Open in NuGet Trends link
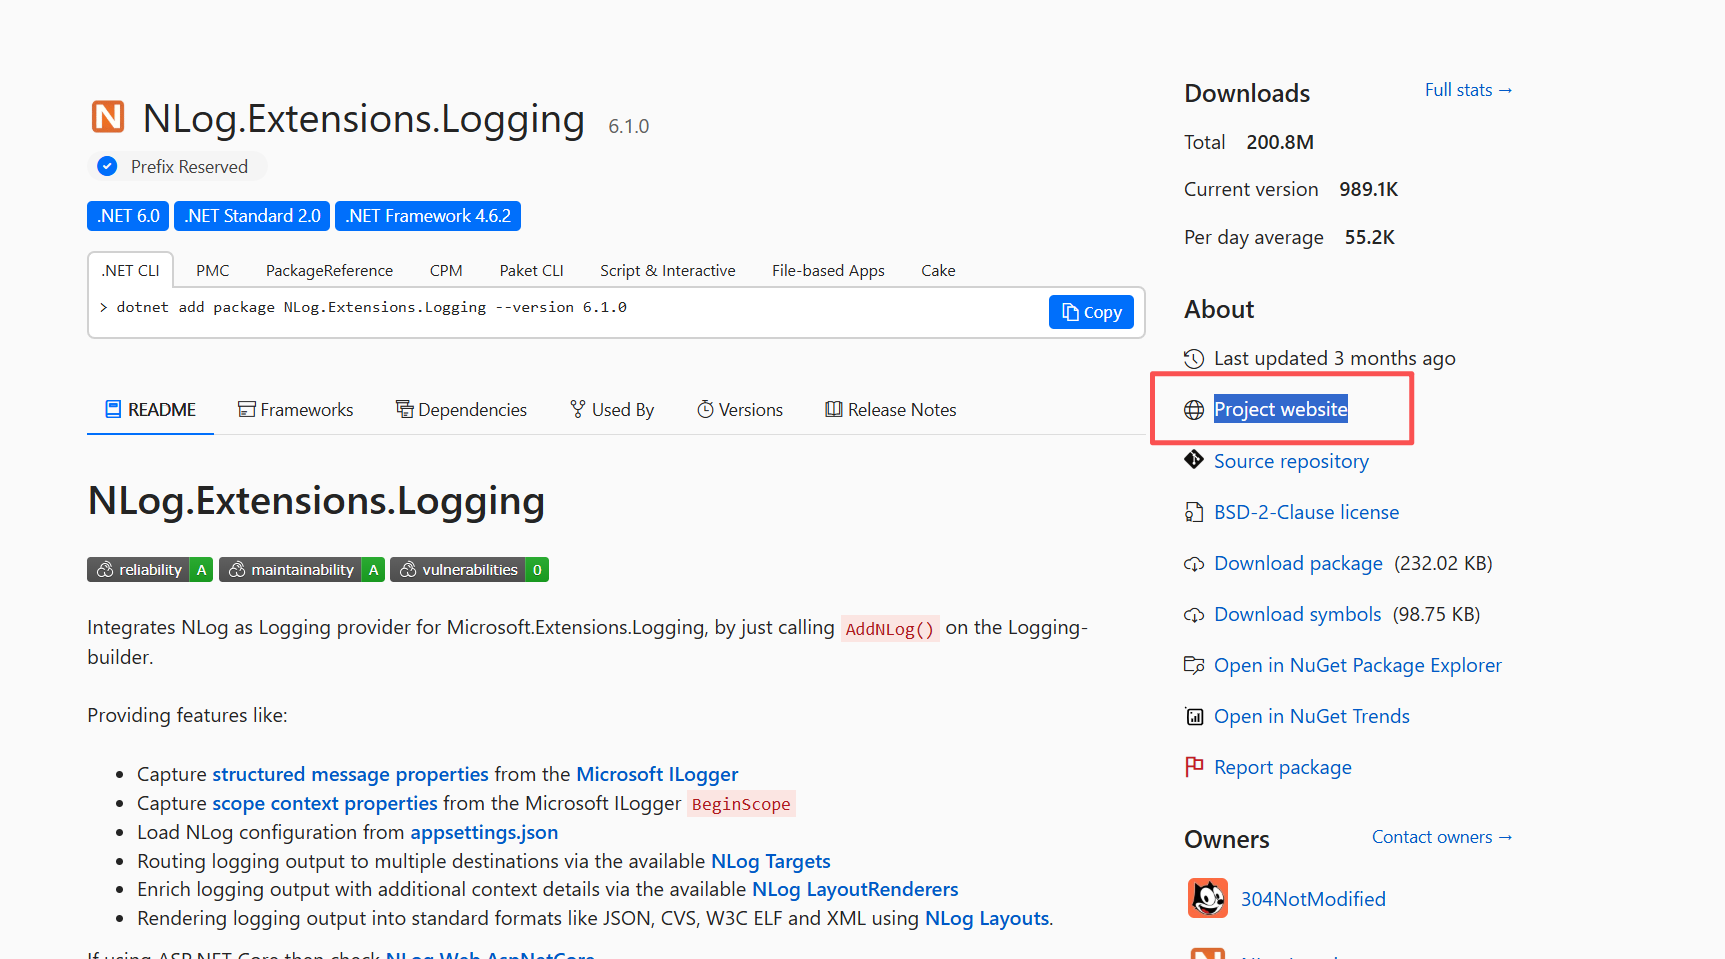The width and height of the screenshot is (1725, 959). pos(1312,716)
